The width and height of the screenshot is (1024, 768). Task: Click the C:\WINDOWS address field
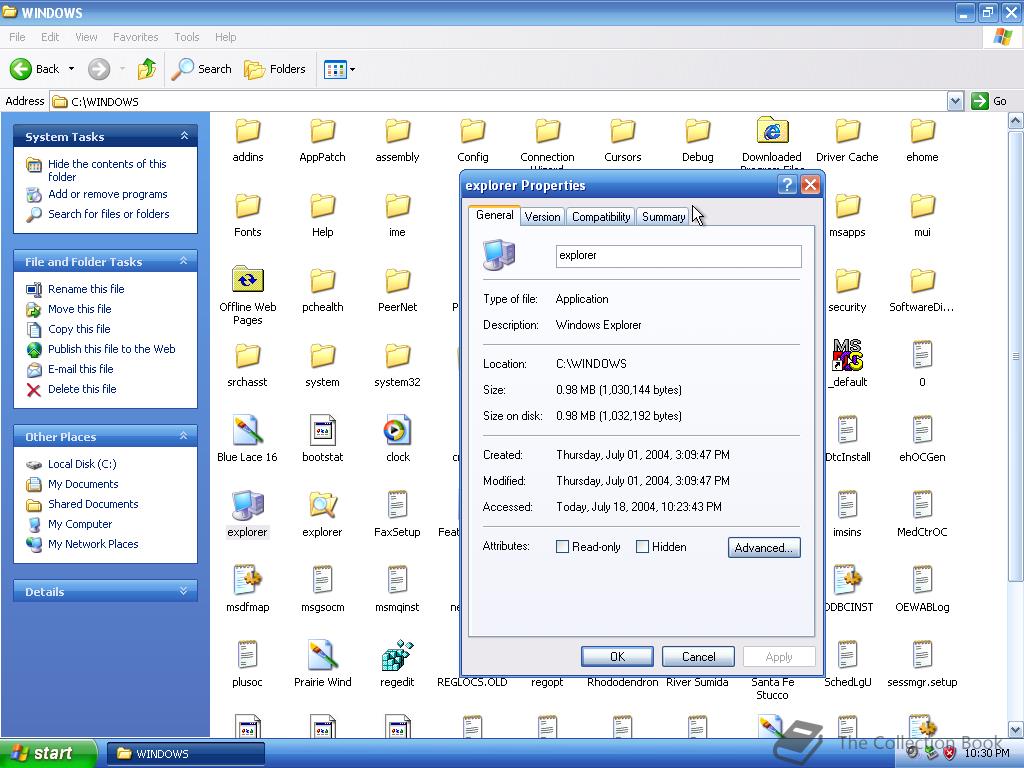coord(500,101)
